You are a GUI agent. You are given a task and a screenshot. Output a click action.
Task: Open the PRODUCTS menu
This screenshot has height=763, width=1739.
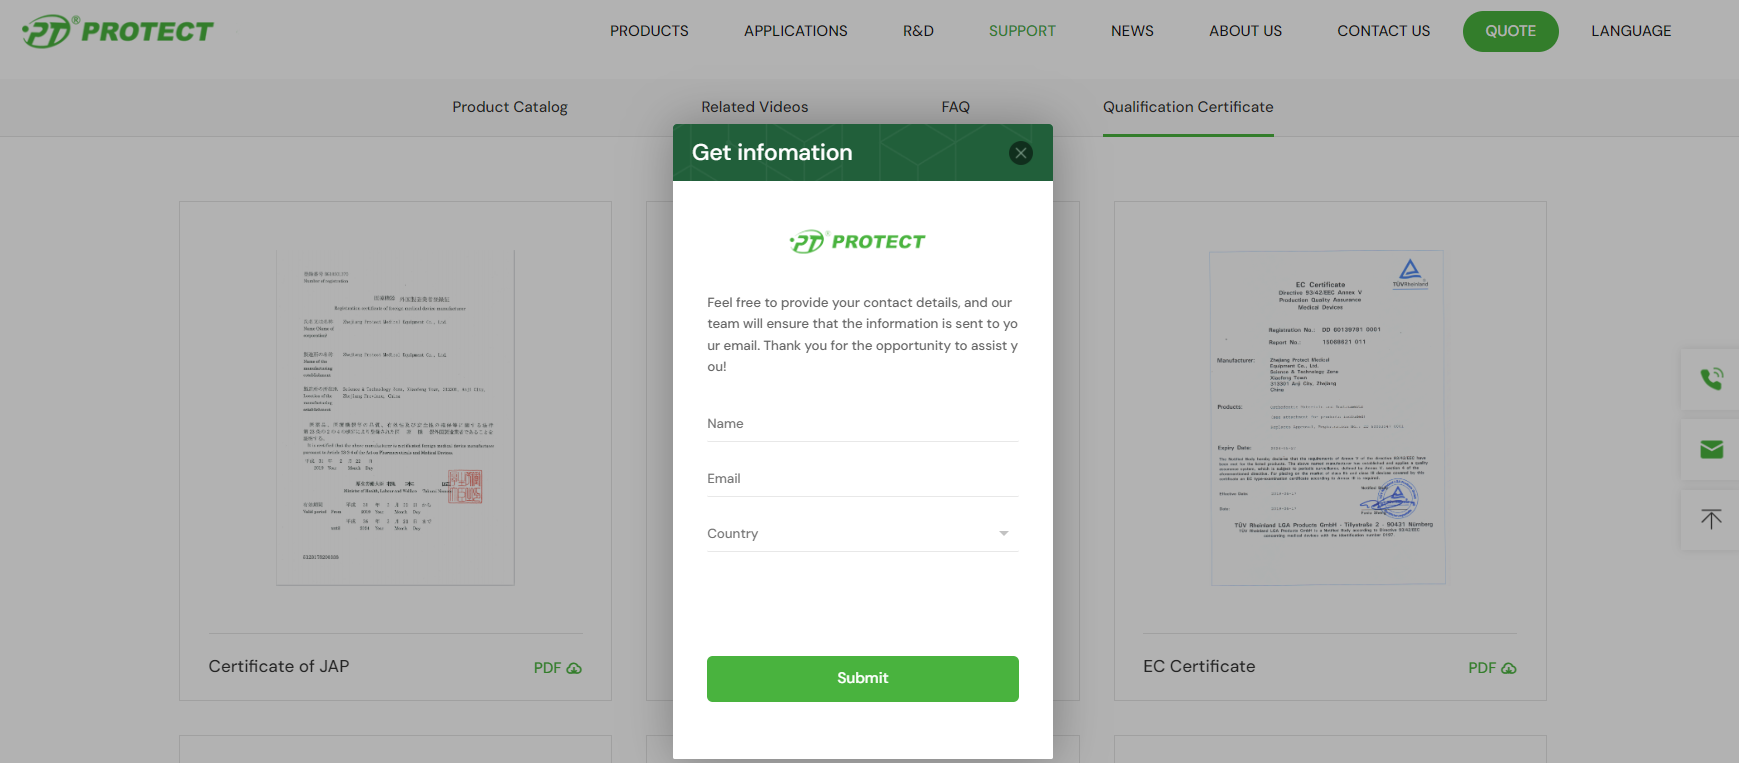[x=649, y=31]
